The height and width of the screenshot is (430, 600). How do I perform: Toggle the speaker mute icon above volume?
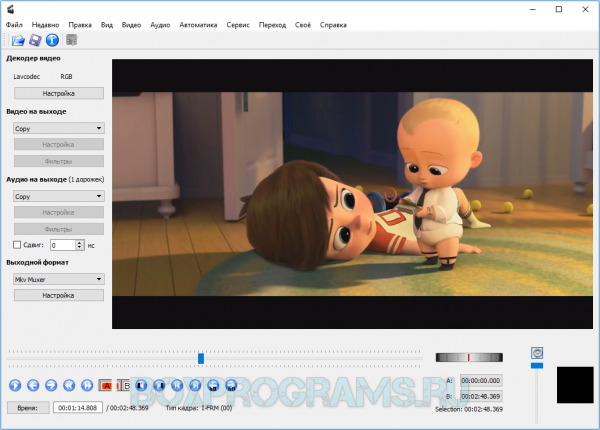click(537, 353)
